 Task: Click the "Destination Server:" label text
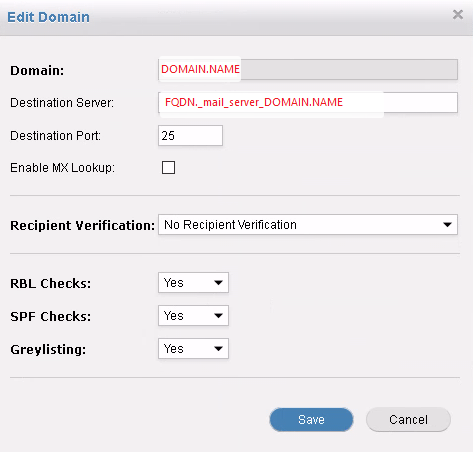pyautogui.click(x=62, y=103)
